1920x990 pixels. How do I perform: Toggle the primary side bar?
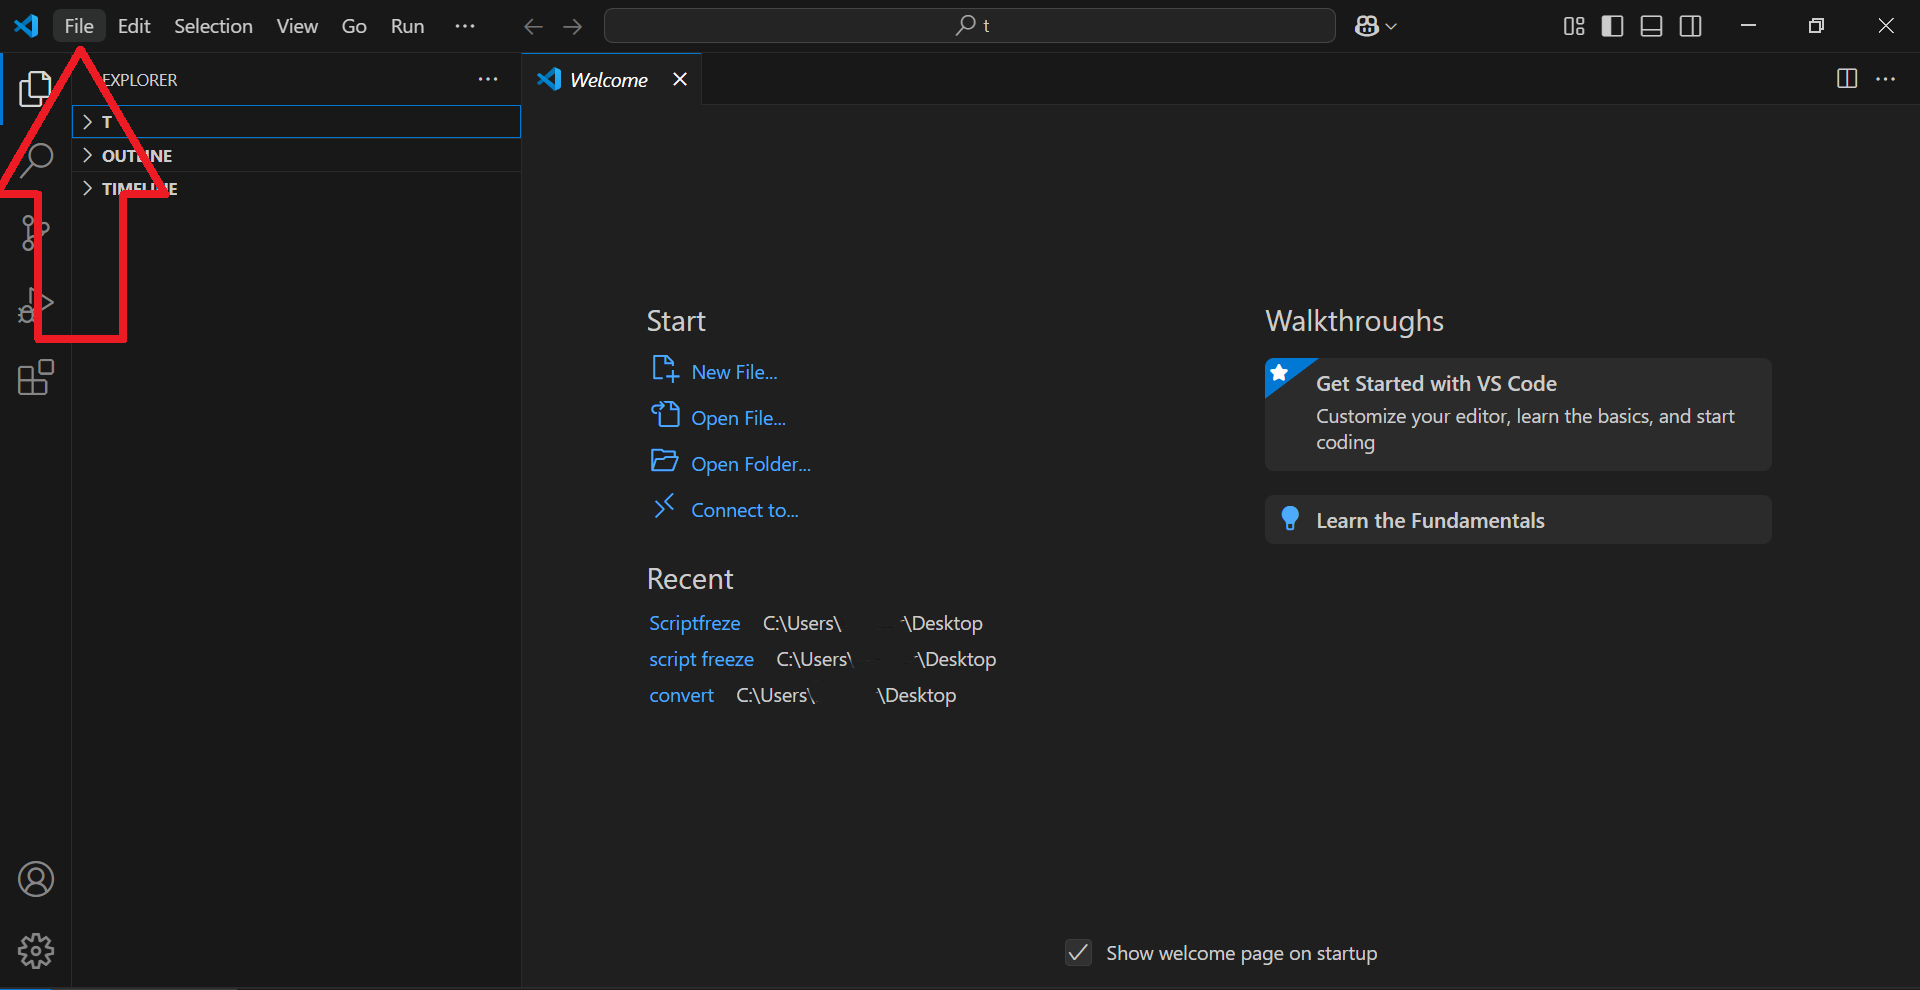point(1612,26)
